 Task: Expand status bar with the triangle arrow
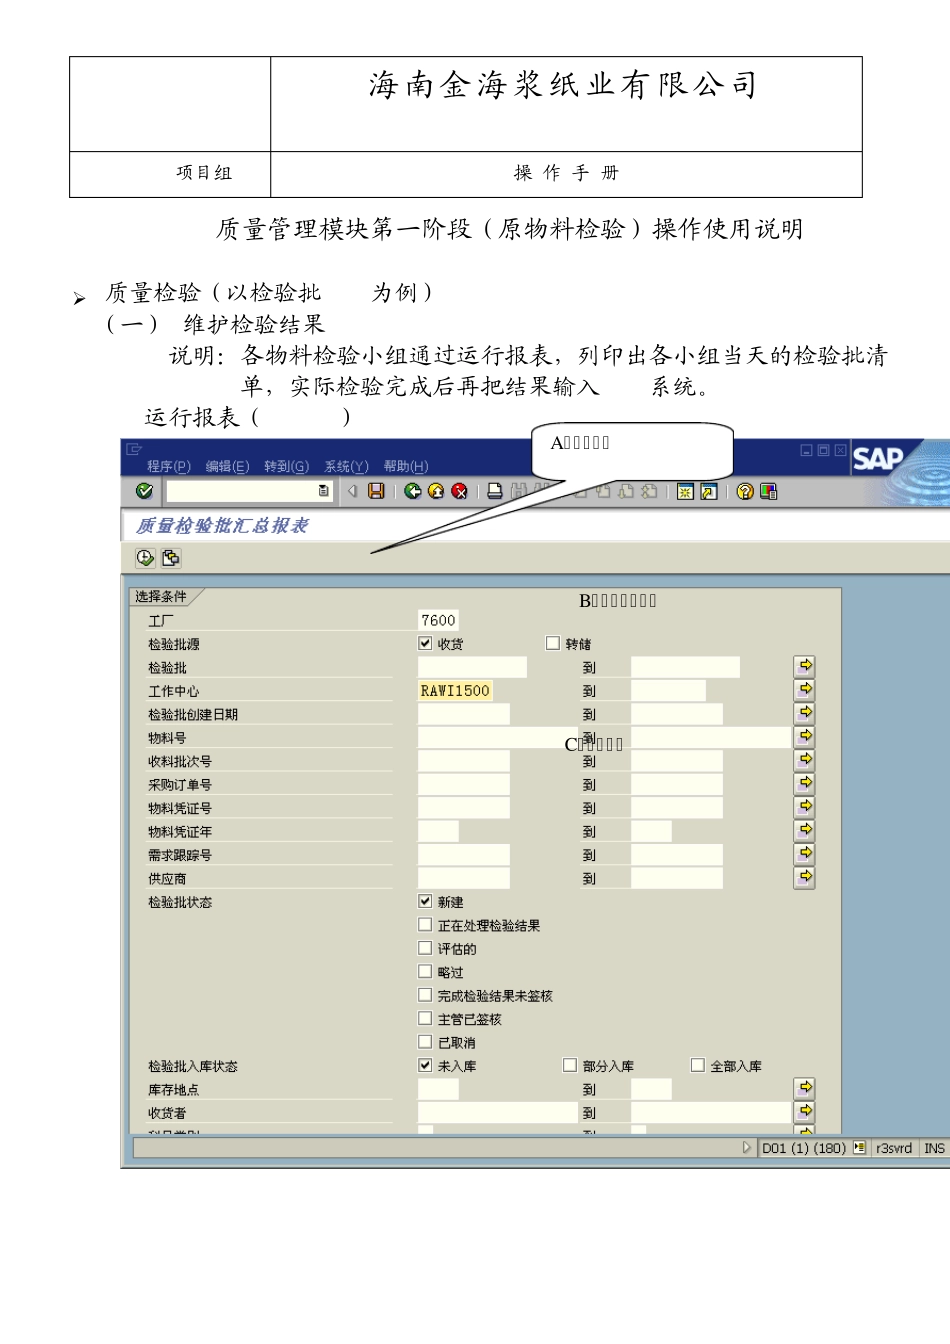[747, 1148]
